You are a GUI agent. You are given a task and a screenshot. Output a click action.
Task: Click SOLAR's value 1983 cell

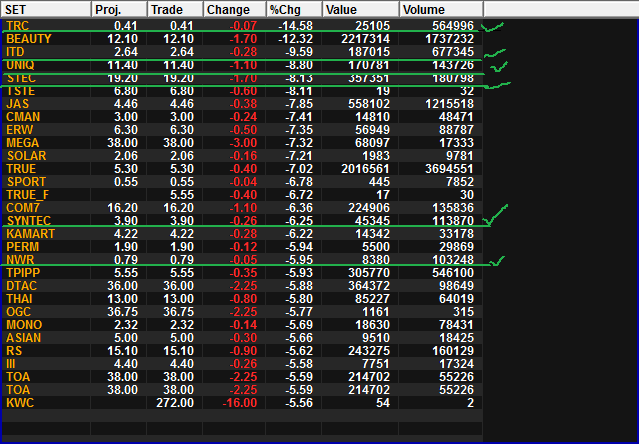click(376, 156)
